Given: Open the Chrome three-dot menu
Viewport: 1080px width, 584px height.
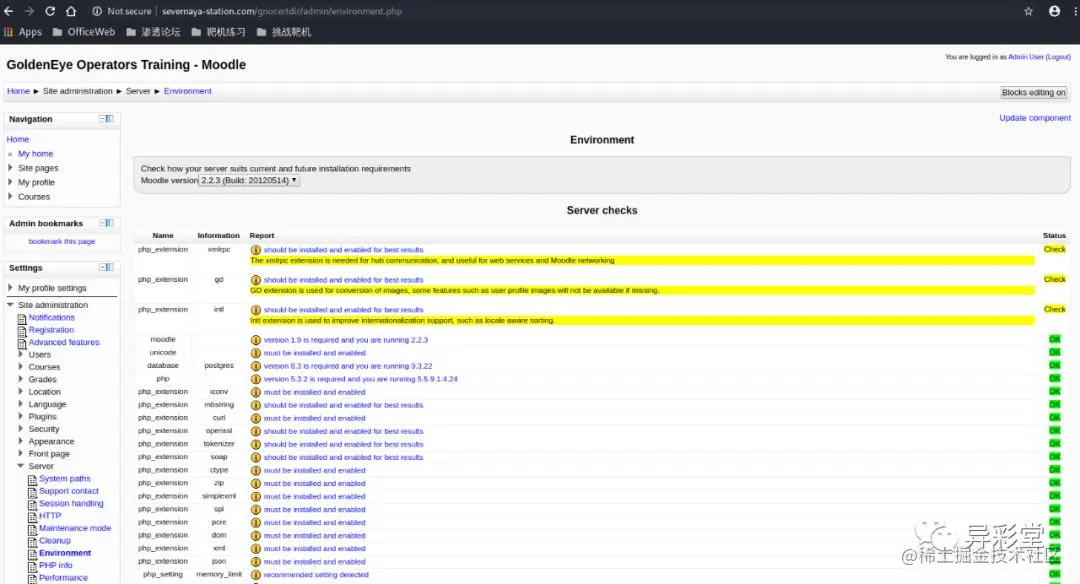Looking at the screenshot, I should 1076,11.
